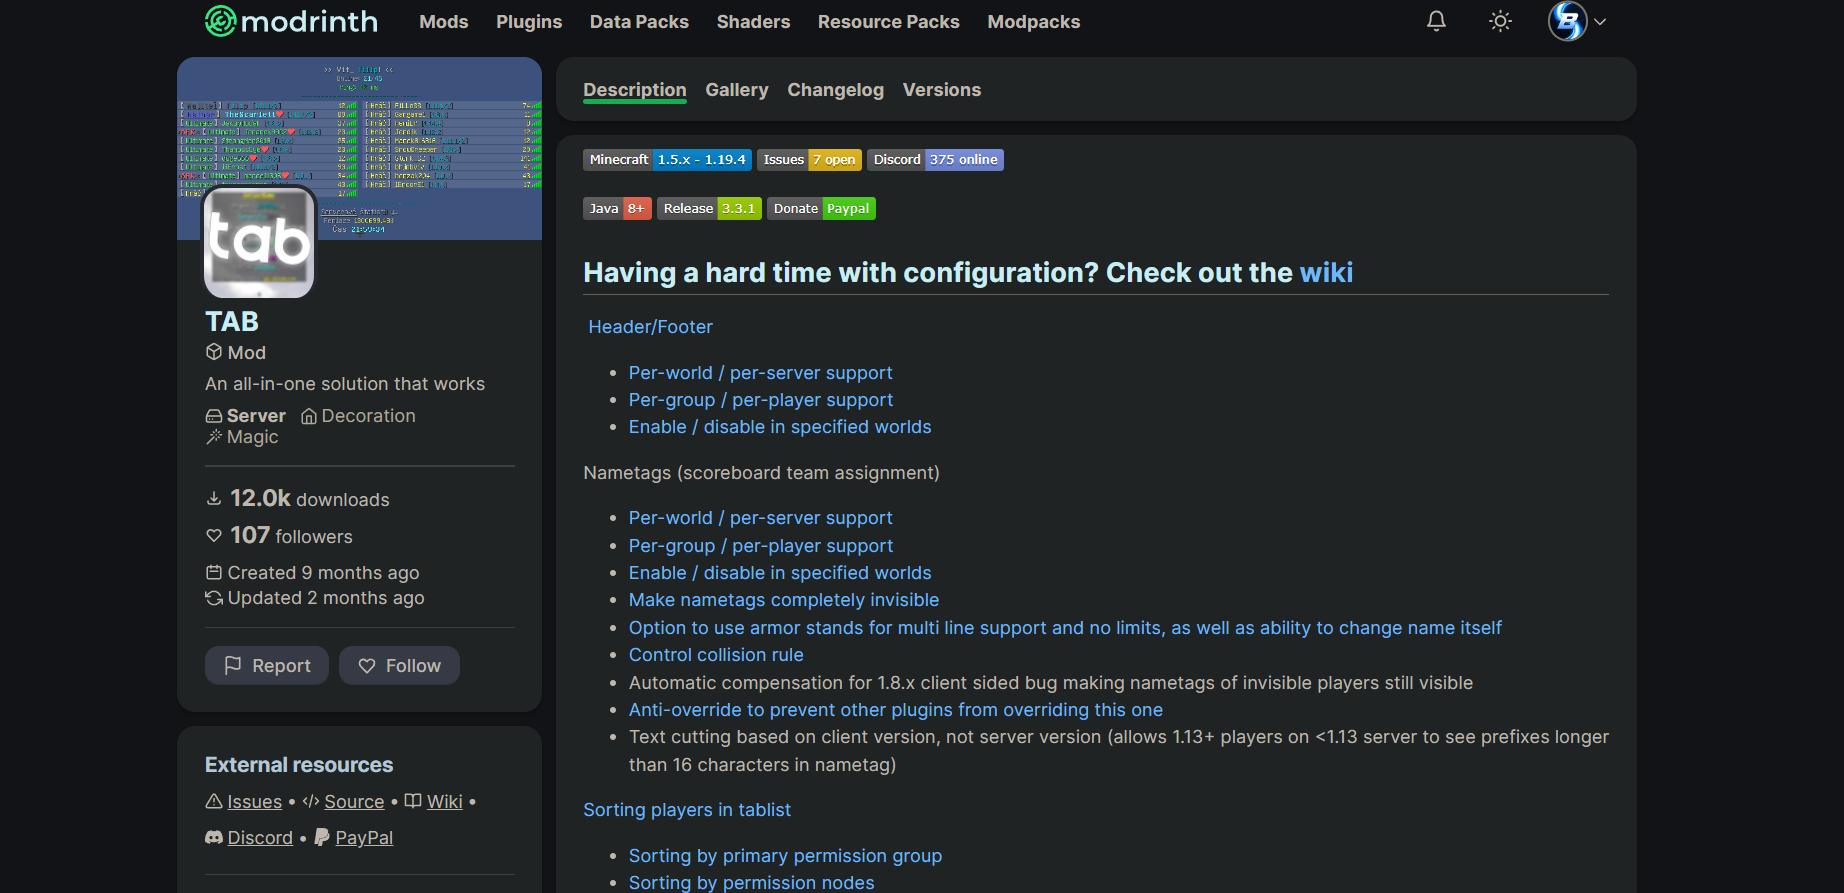Image resolution: width=1844 pixels, height=893 pixels.
Task: Open the Issues external link
Action: coord(254,802)
